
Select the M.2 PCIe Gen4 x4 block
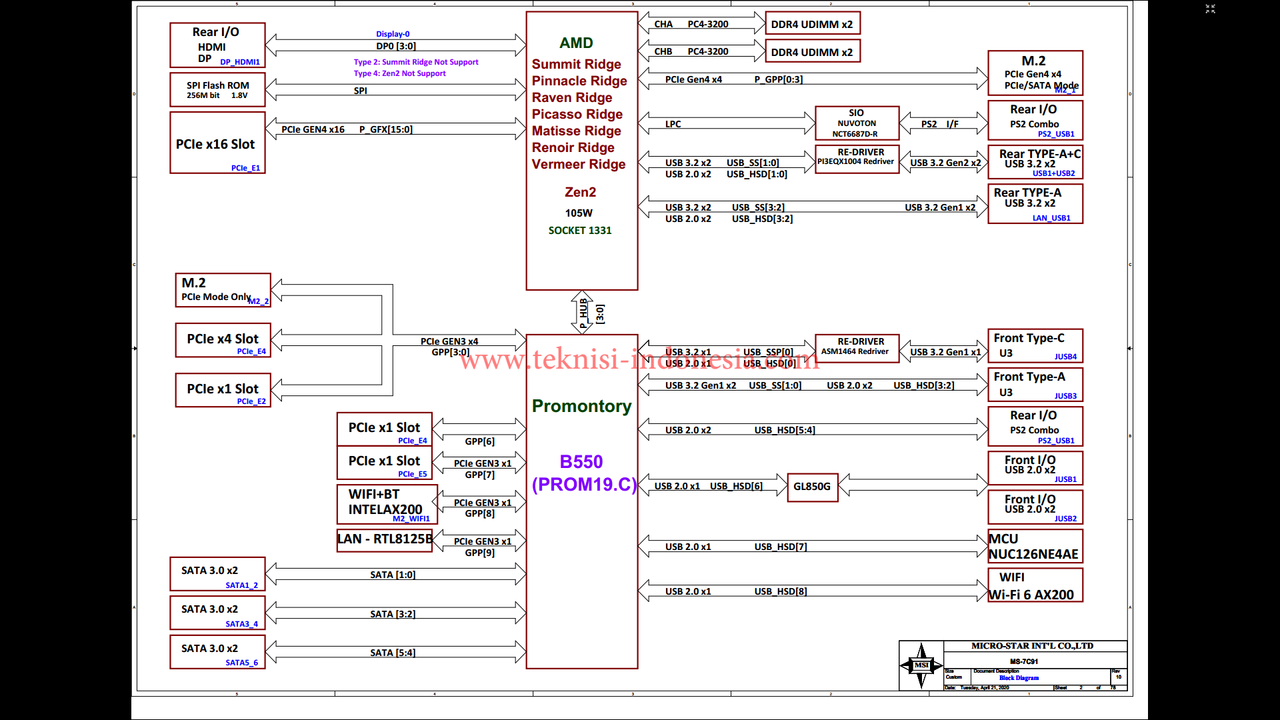[1035, 73]
